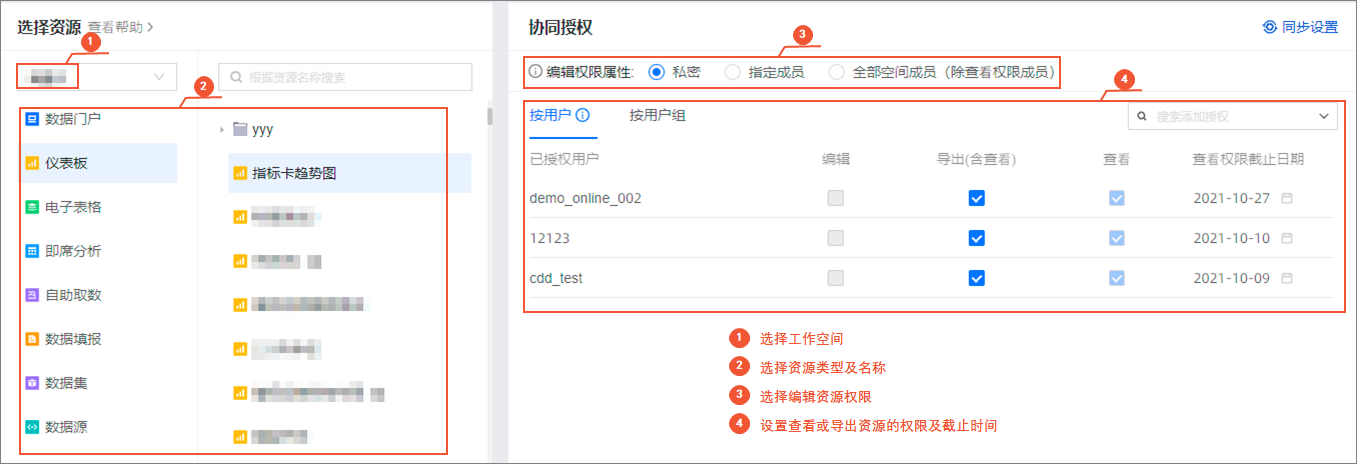The width and height of the screenshot is (1357, 464).
Task: Click calendar icon for date 2021-10-27
Action: (1287, 198)
